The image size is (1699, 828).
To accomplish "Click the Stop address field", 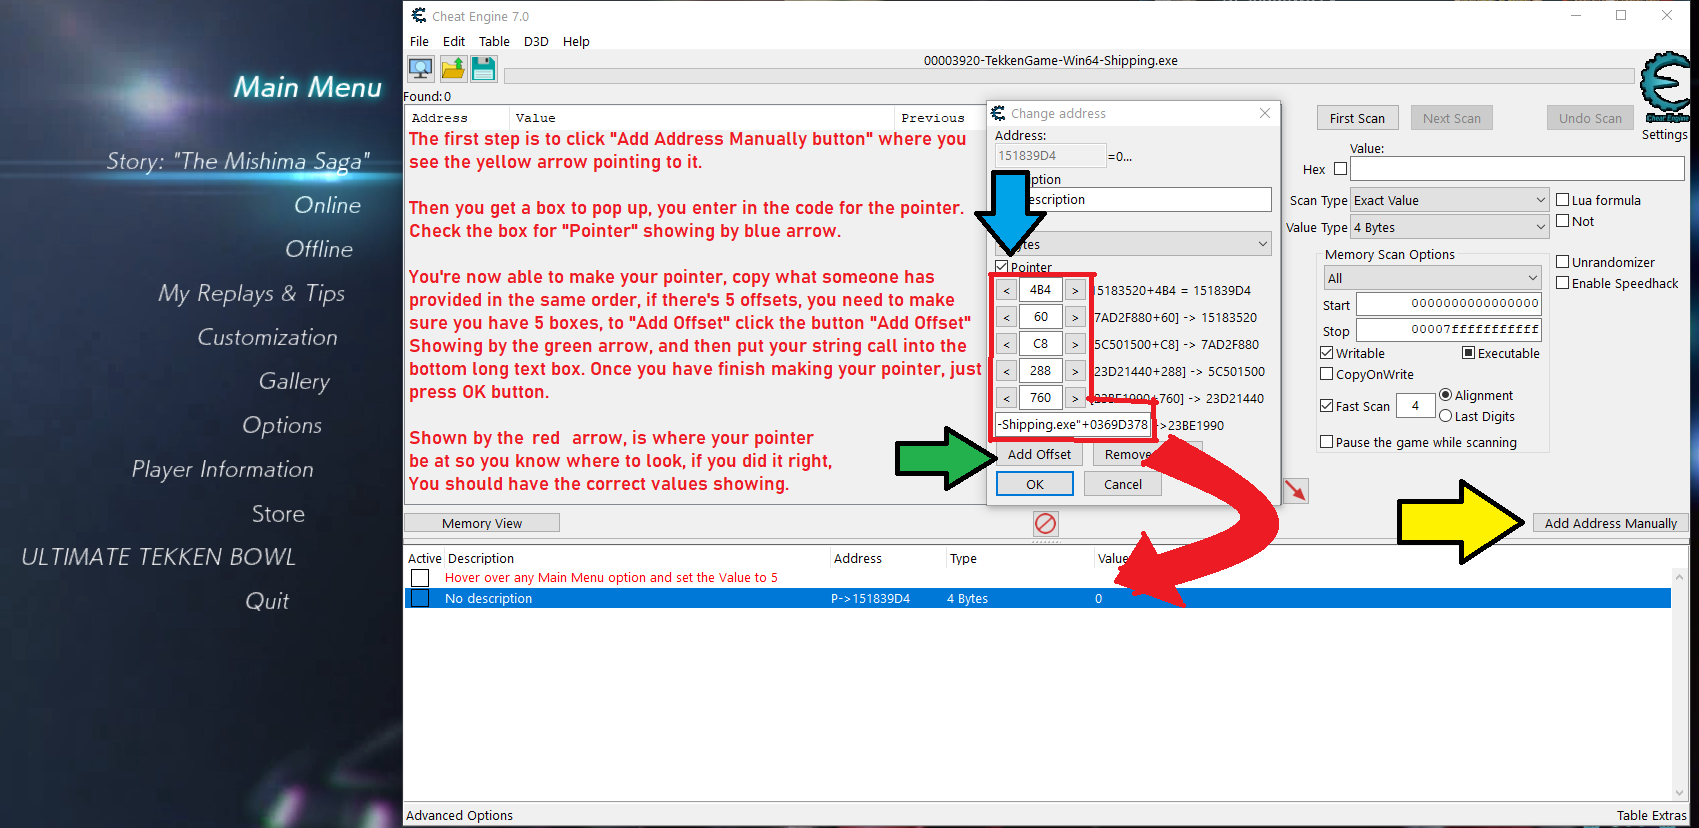I will 1449,330.
